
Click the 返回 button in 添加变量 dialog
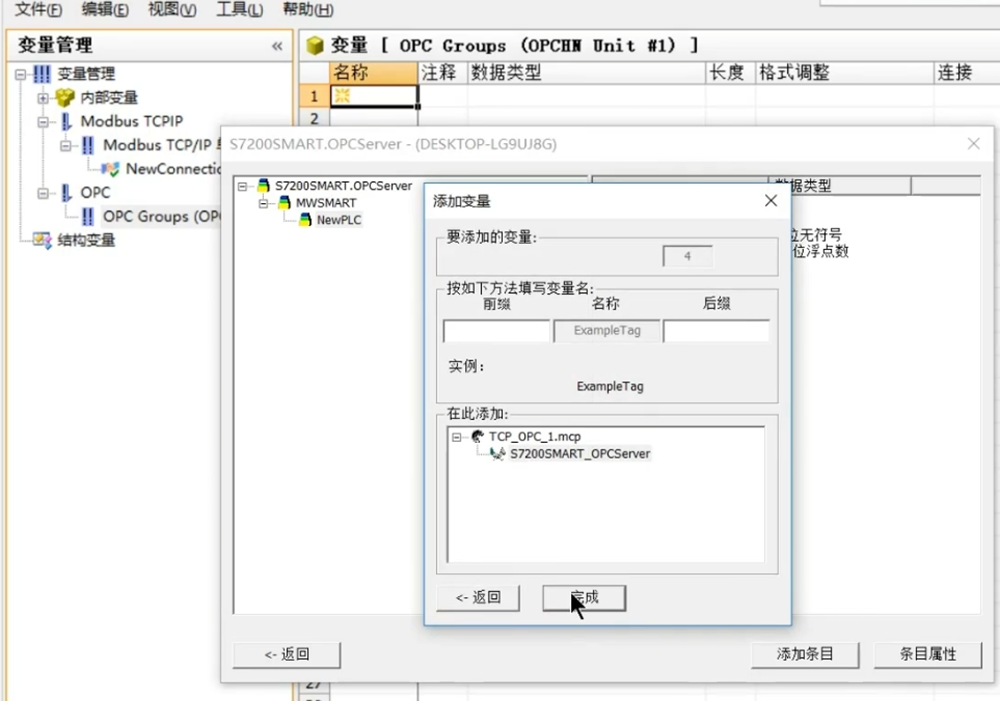(x=477, y=598)
